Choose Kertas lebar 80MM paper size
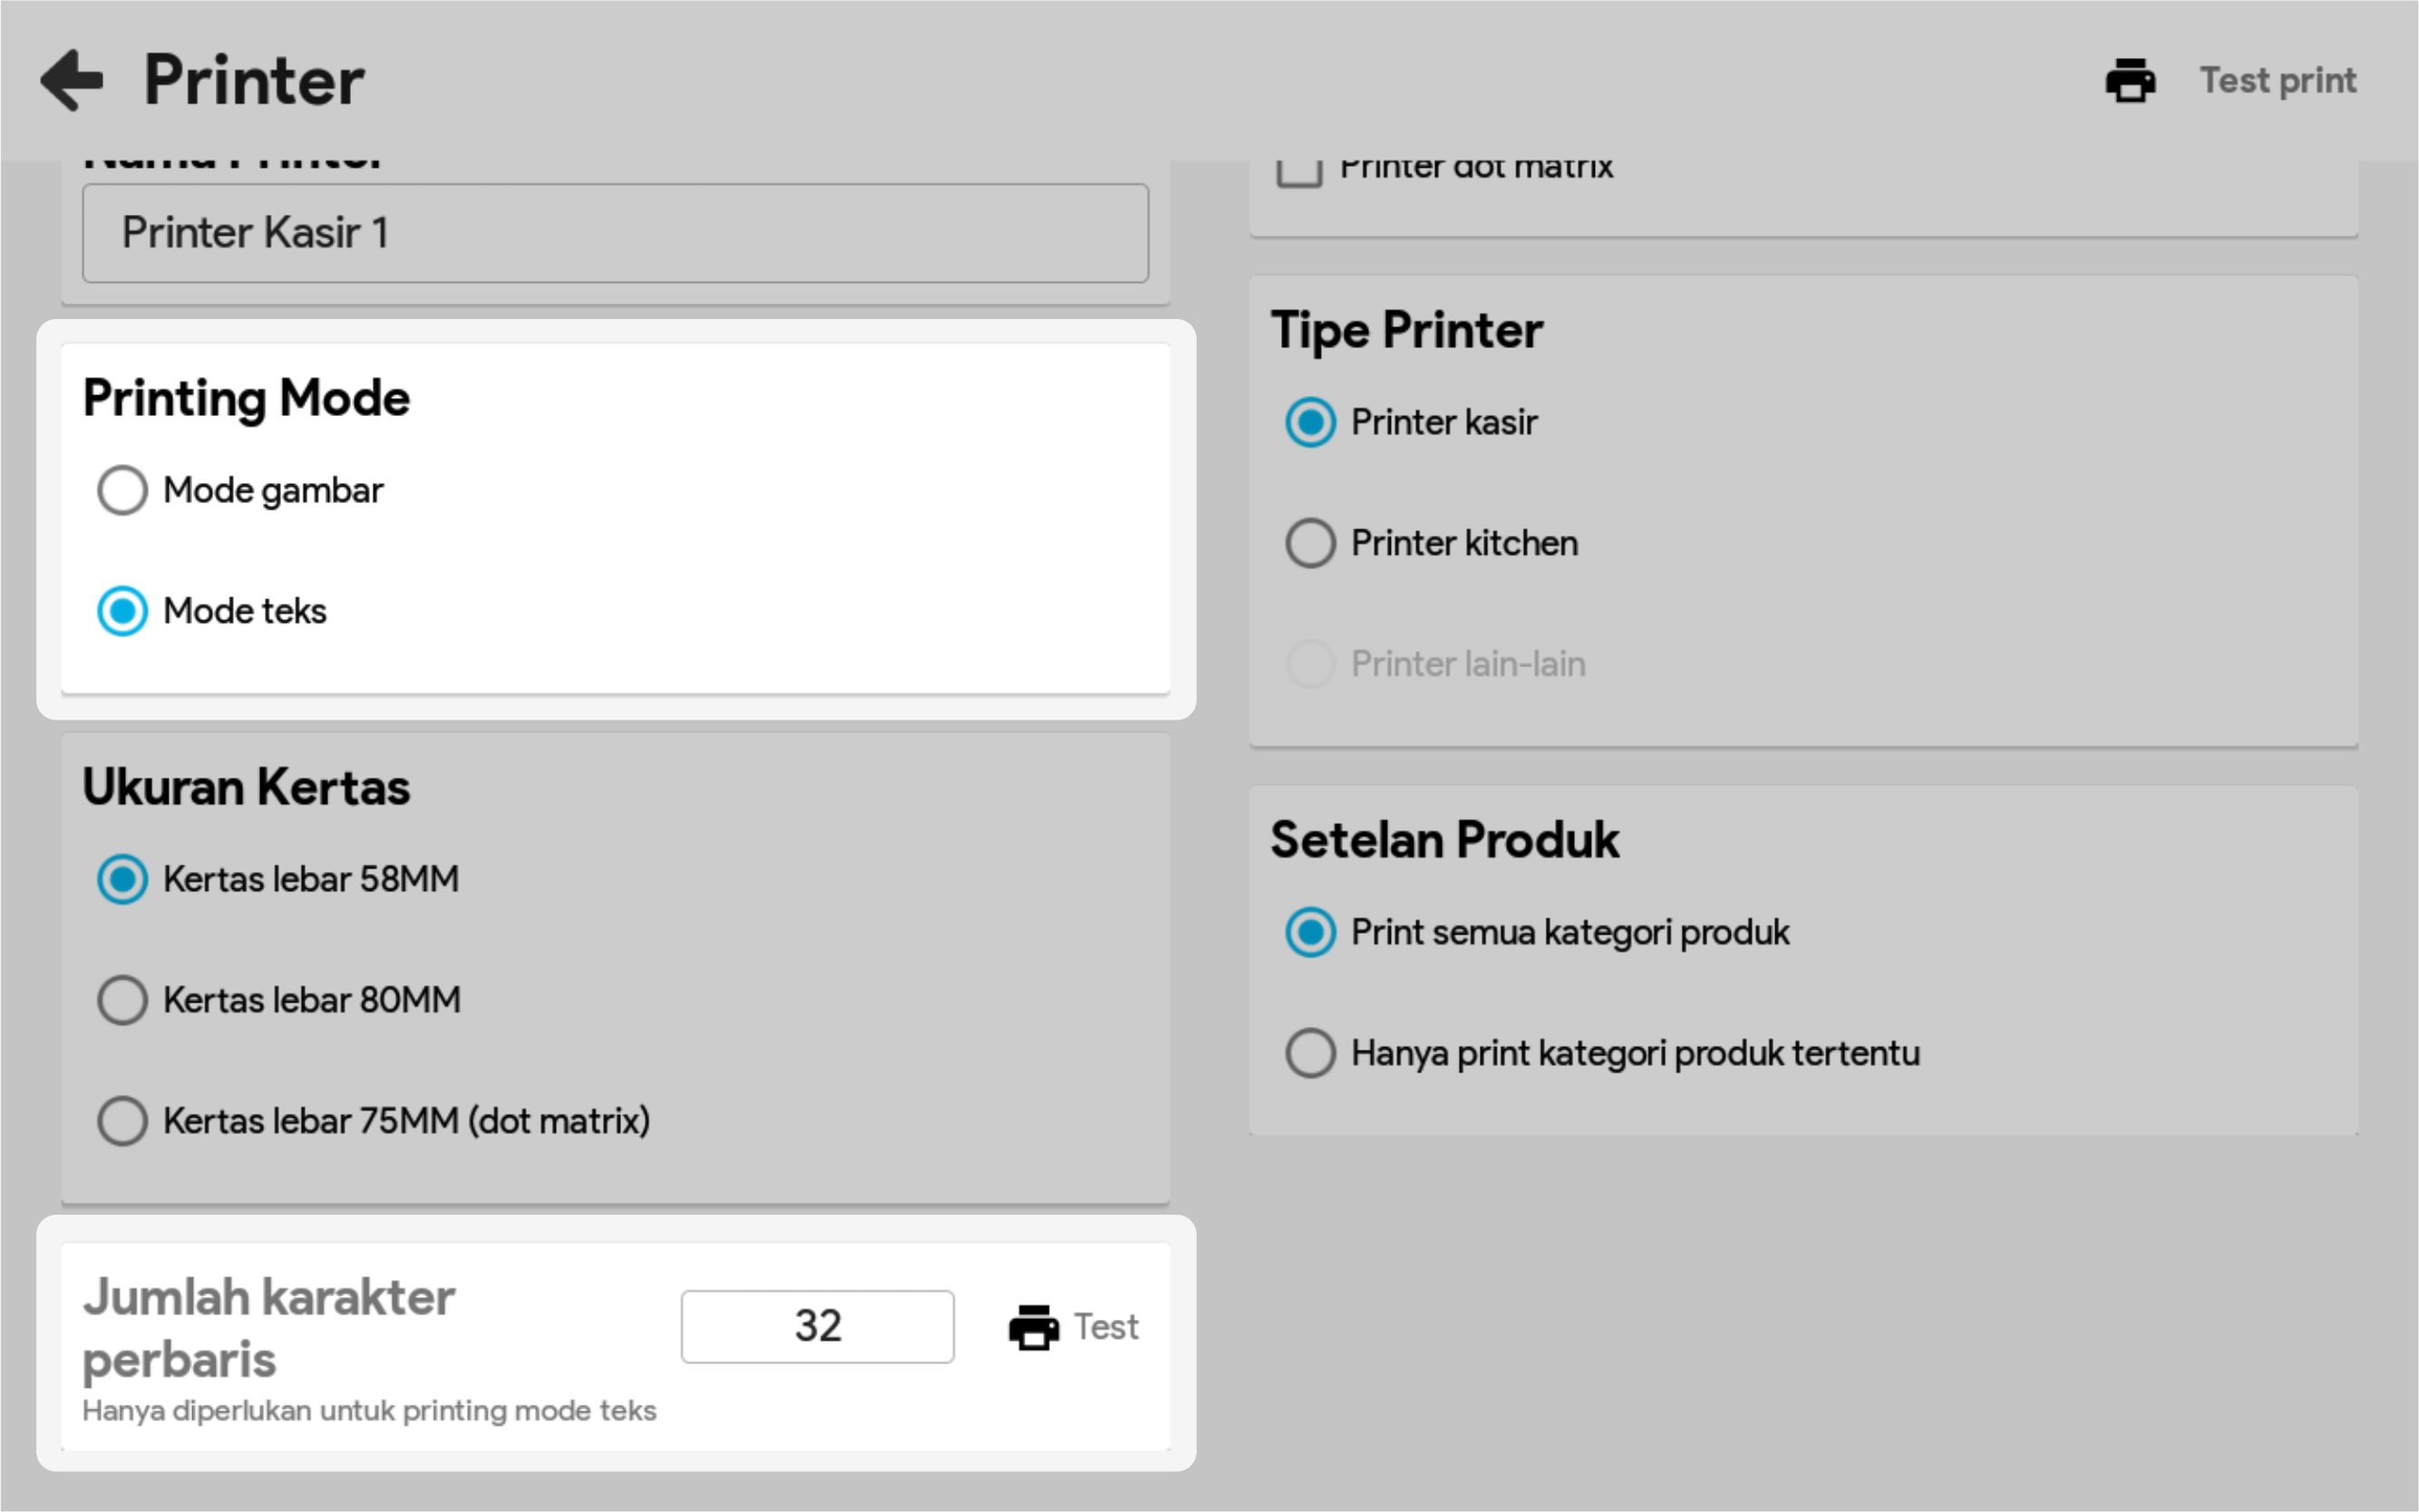This screenshot has height=1512, width=2419. [122, 1000]
